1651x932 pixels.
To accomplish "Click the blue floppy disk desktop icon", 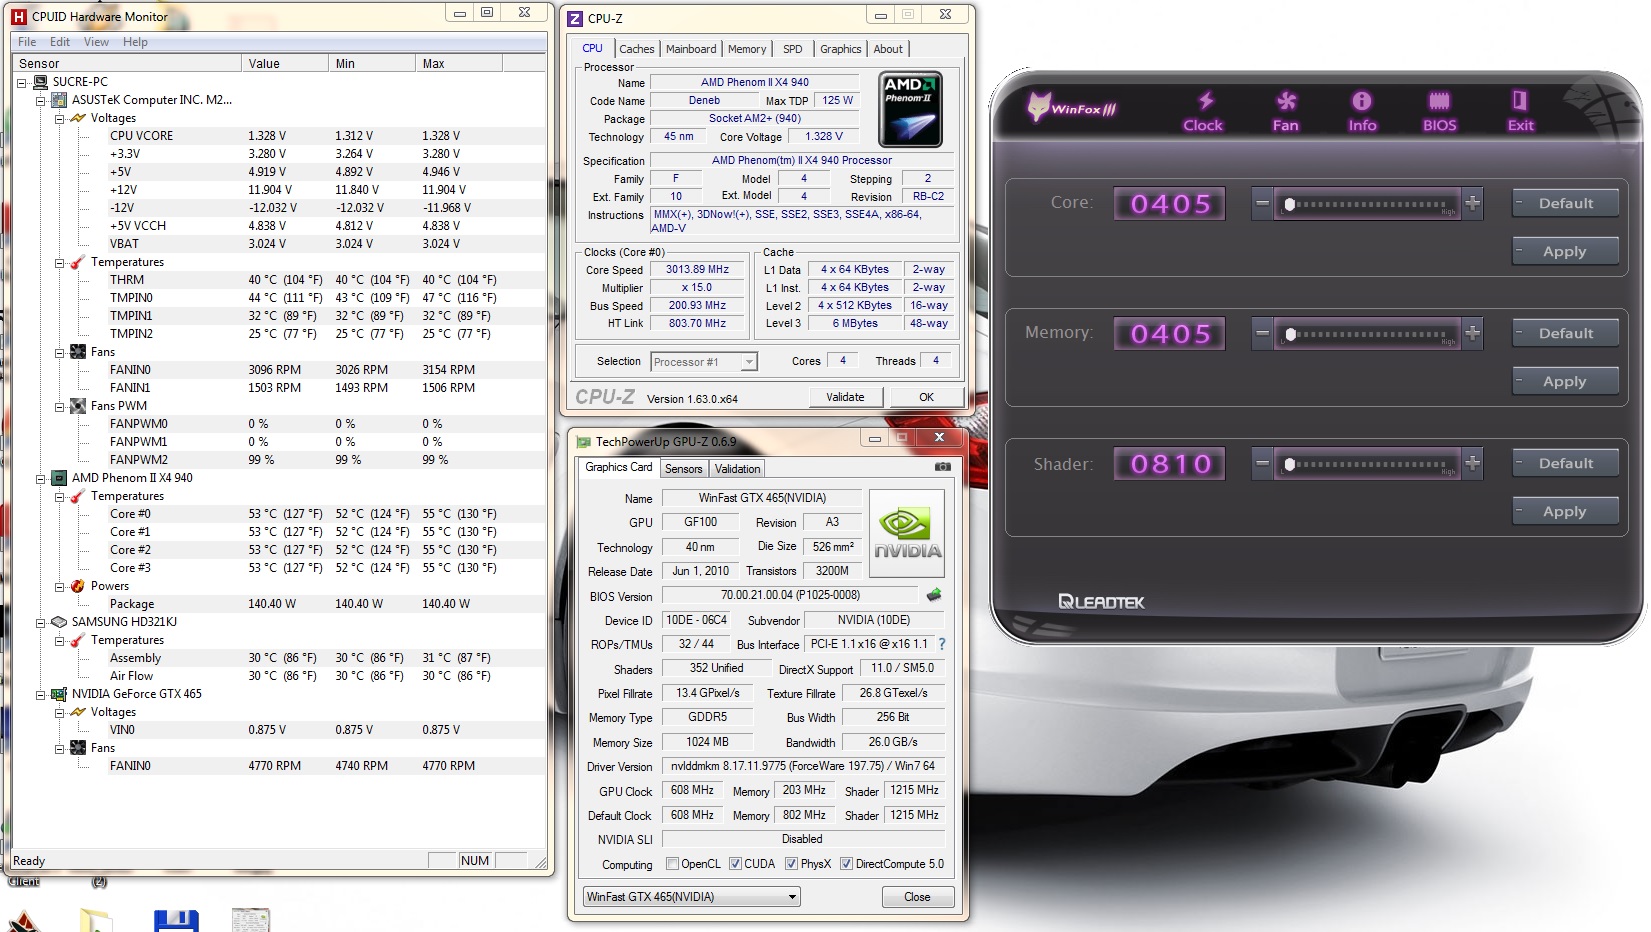I will pyautogui.click(x=176, y=921).
